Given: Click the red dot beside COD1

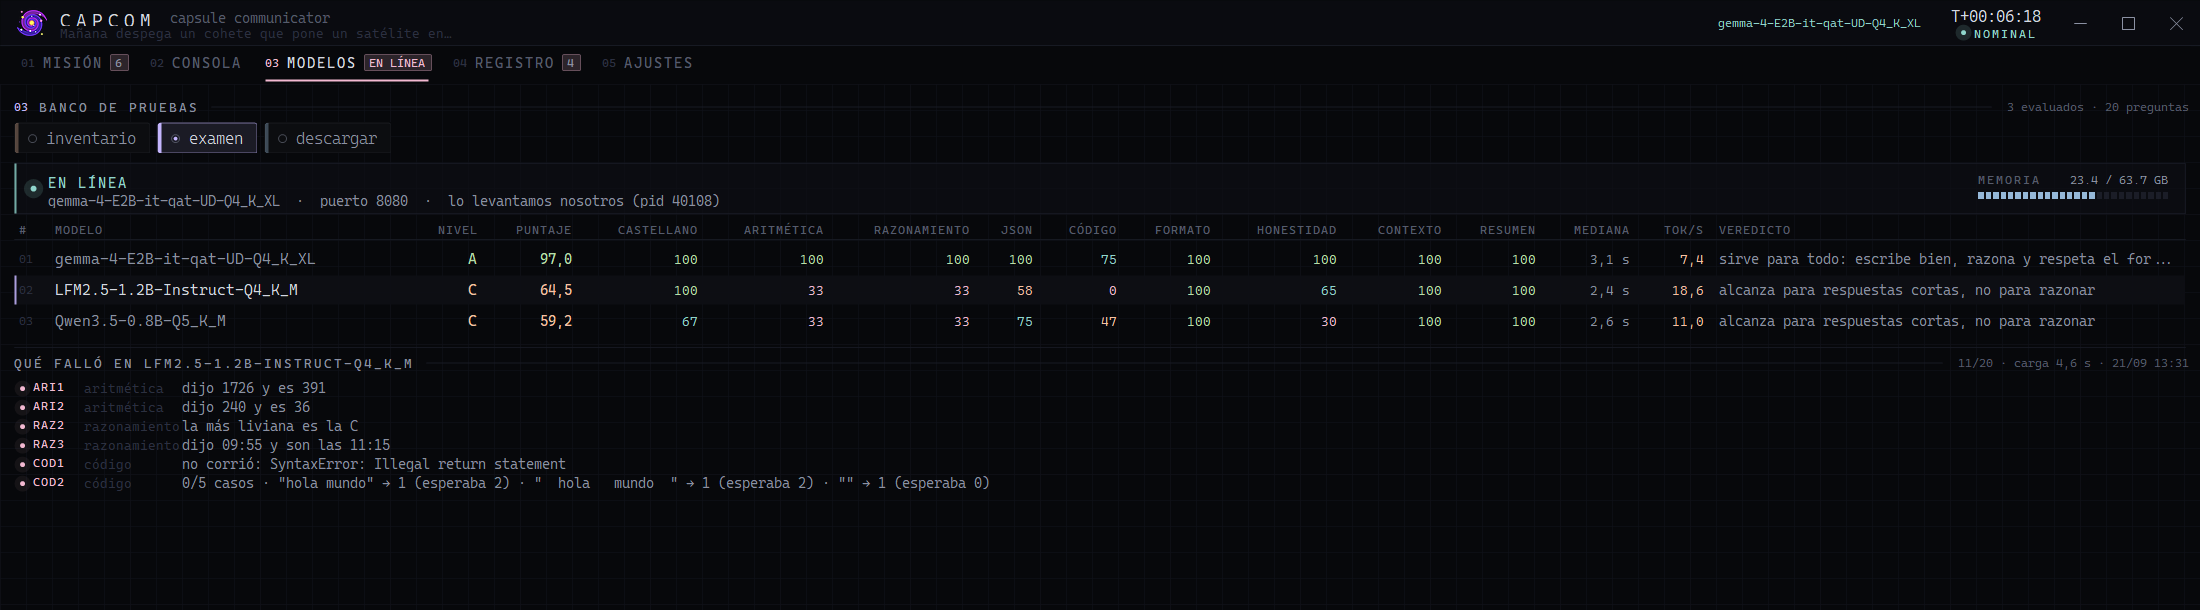Looking at the screenshot, I should pos(23,464).
